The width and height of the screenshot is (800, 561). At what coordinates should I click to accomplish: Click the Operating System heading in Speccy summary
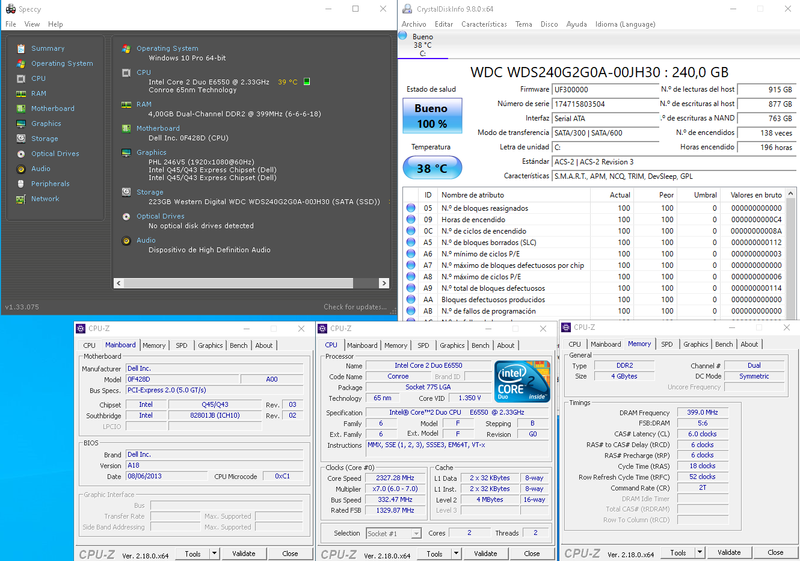coord(167,48)
